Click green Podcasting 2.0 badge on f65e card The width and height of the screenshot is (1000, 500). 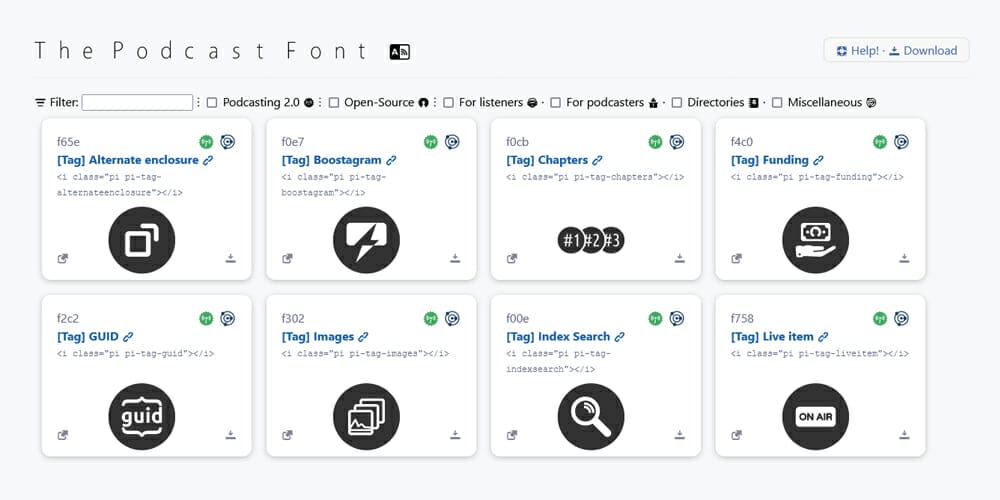click(x=206, y=142)
